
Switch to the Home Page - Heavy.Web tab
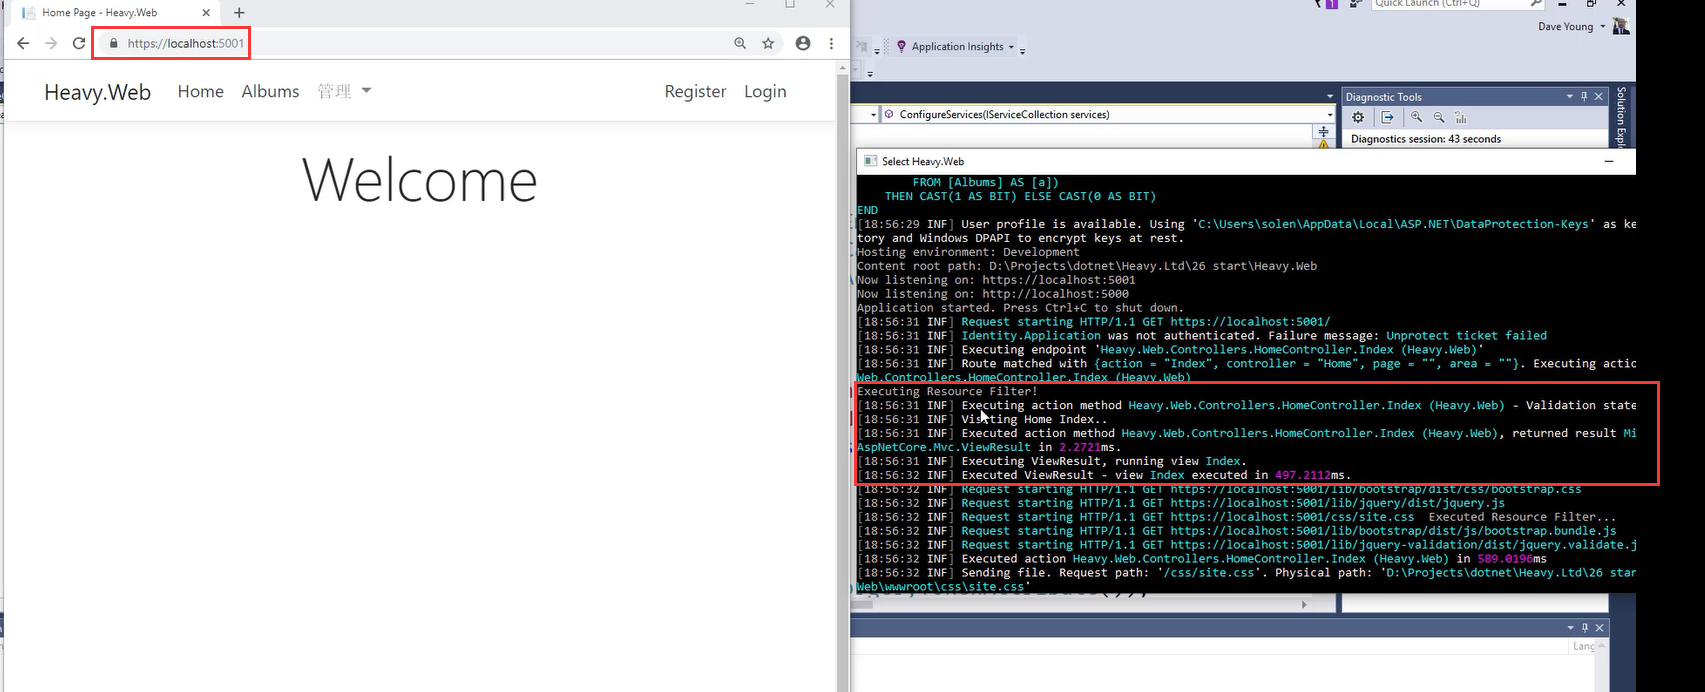tap(110, 13)
